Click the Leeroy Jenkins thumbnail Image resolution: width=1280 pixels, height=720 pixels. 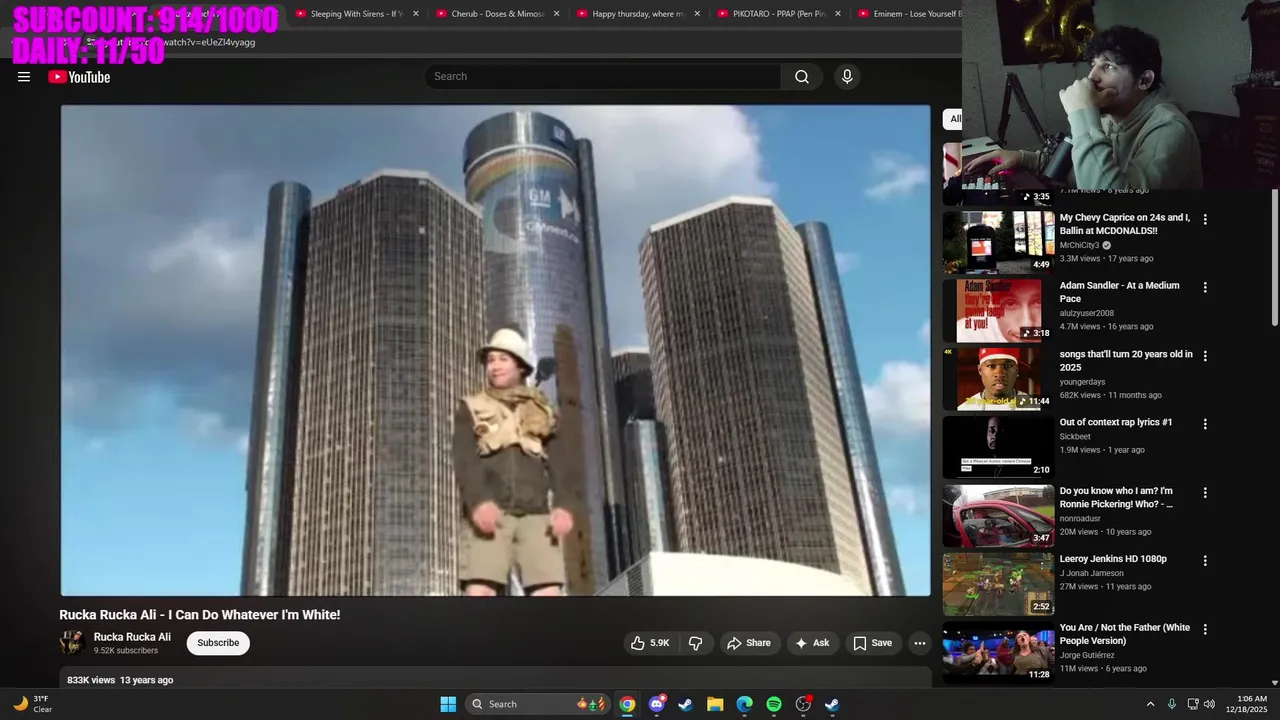[998, 584]
